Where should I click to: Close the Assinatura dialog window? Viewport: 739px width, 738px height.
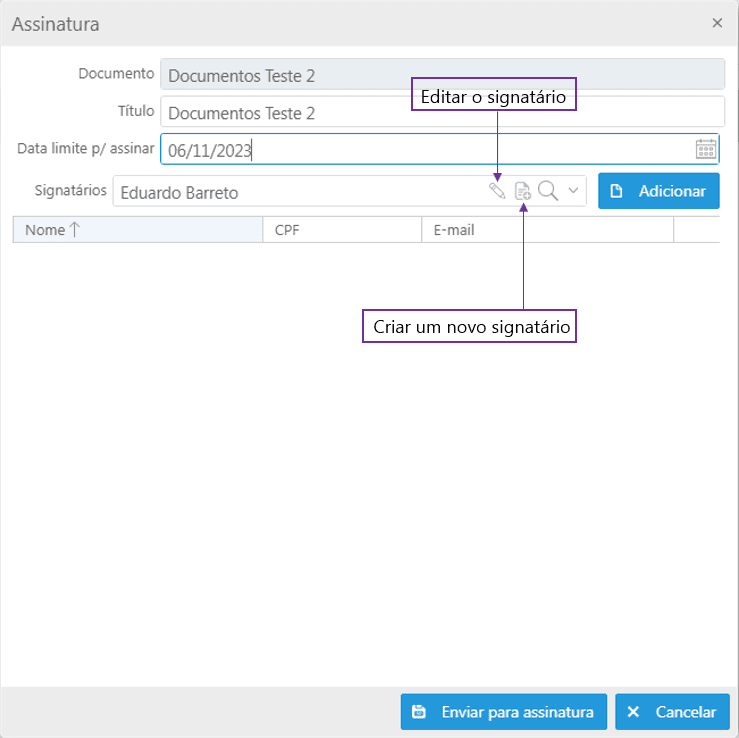(x=717, y=23)
